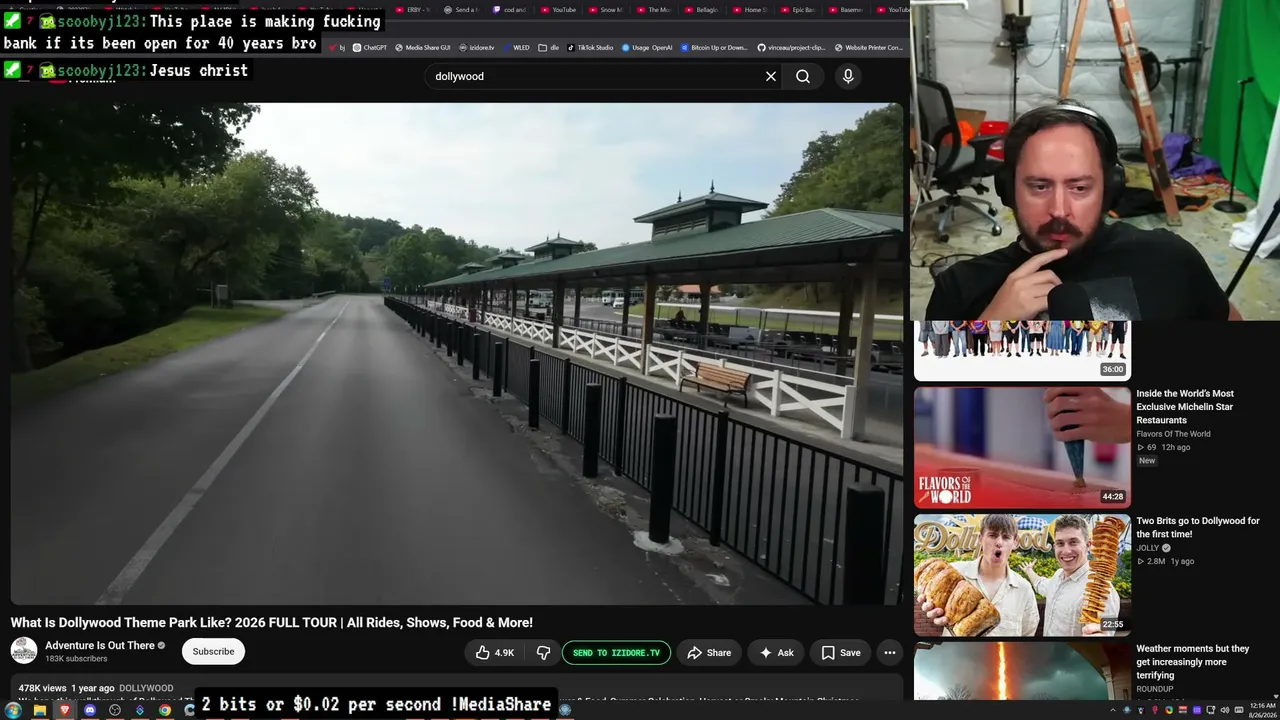Image resolution: width=1280 pixels, height=720 pixels.
Task: Open the Media Share GUI bookmark
Action: [x=422, y=47]
